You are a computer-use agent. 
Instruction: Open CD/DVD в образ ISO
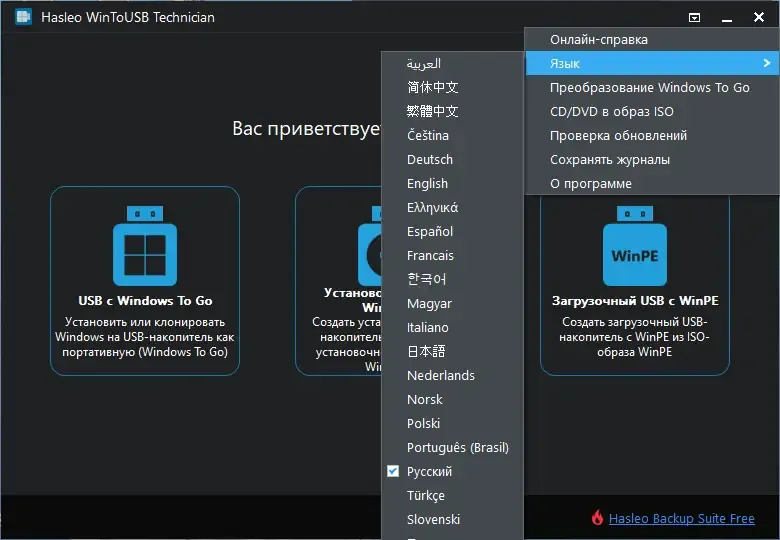coord(652,111)
